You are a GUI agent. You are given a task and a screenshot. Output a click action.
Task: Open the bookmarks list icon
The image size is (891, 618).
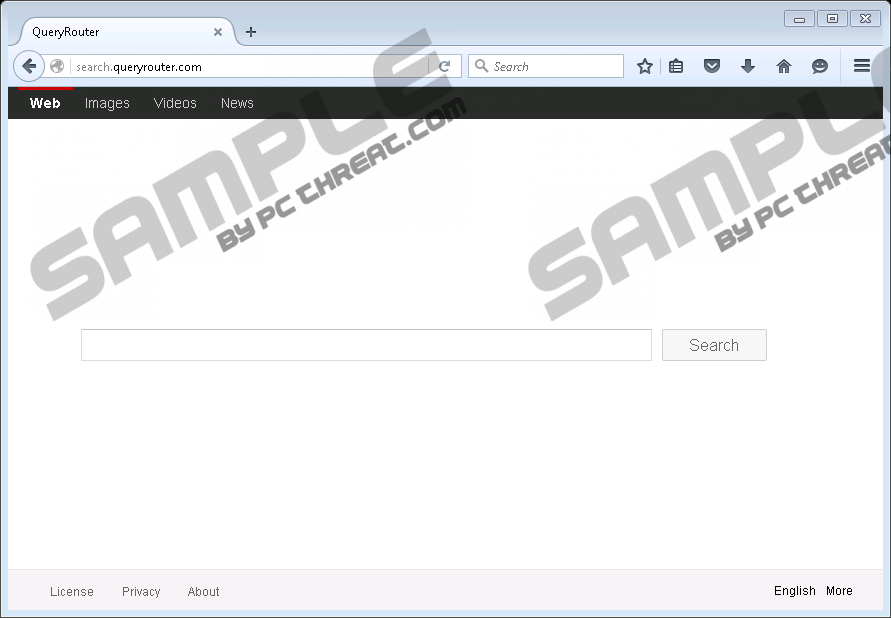[x=677, y=67]
